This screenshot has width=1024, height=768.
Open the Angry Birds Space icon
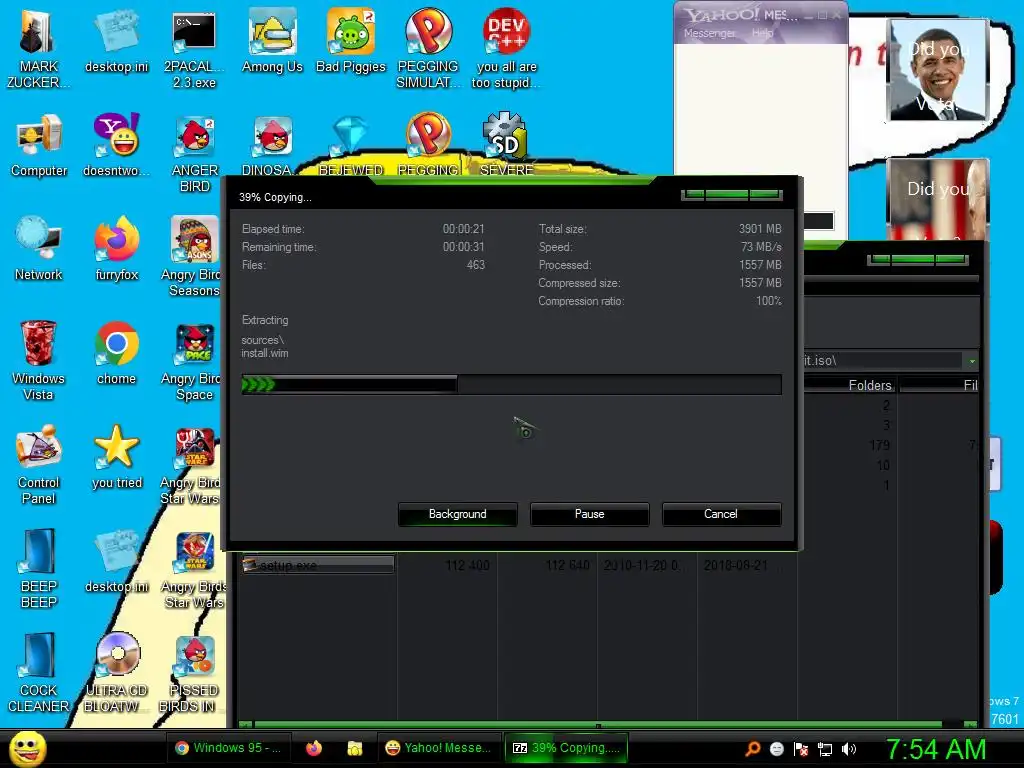[x=193, y=360]
